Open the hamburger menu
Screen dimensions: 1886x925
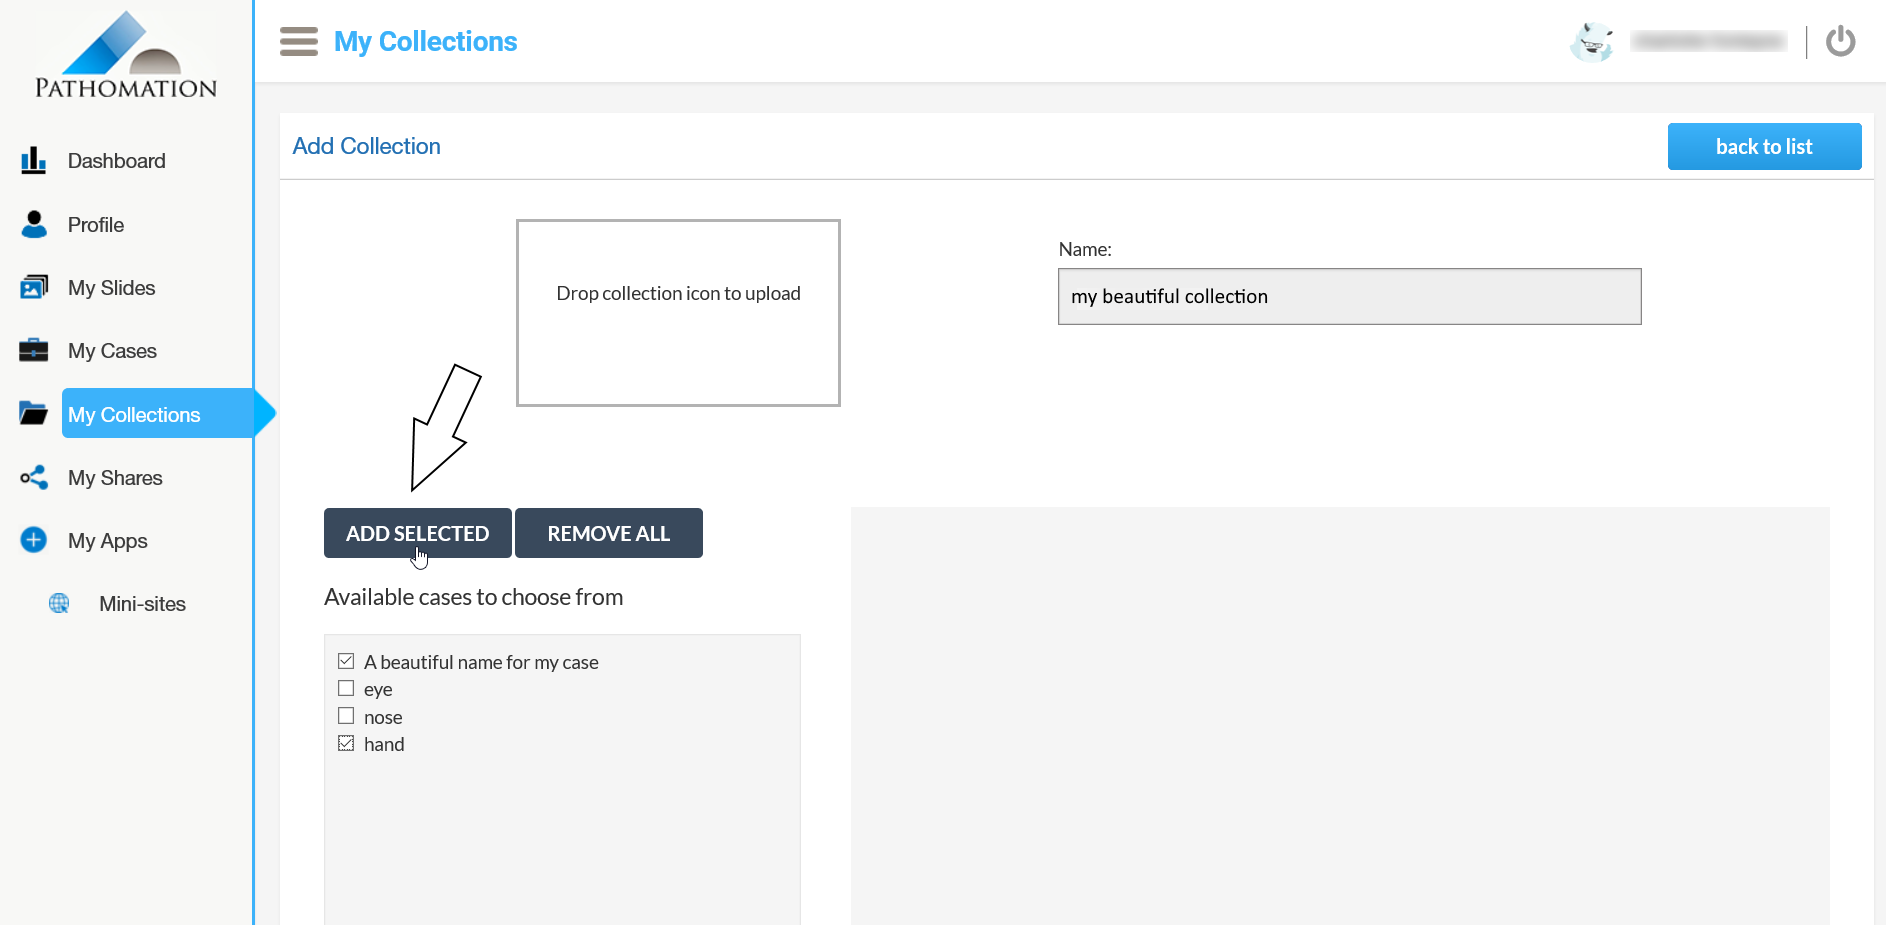tap(299, 42)
